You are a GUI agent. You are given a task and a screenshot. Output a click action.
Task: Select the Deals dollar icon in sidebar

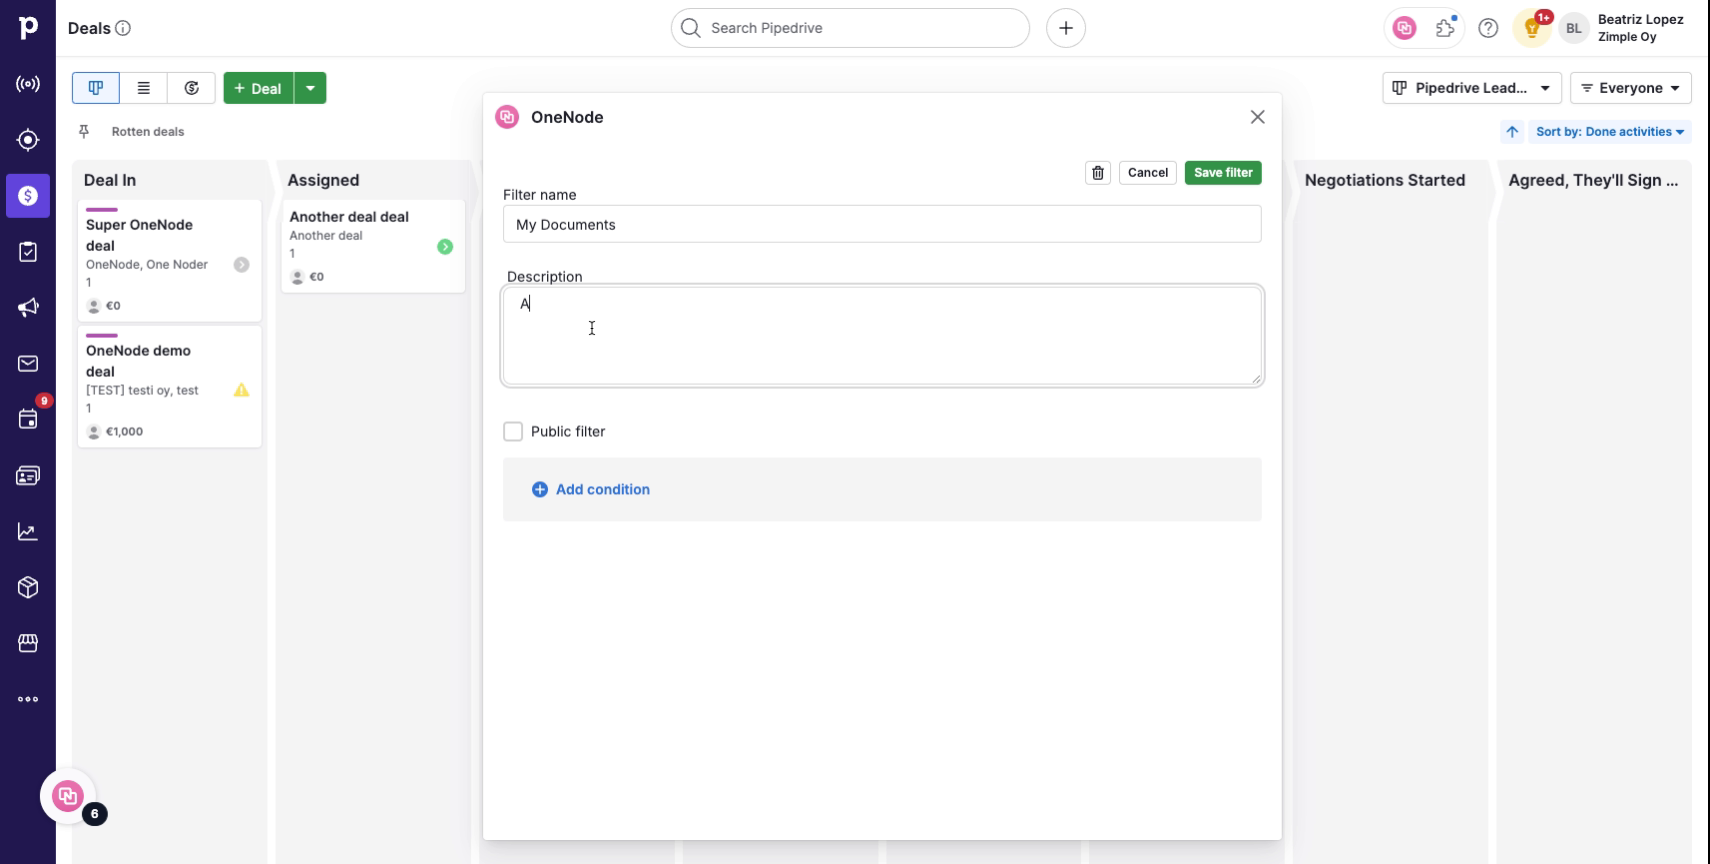pos(28,196)
